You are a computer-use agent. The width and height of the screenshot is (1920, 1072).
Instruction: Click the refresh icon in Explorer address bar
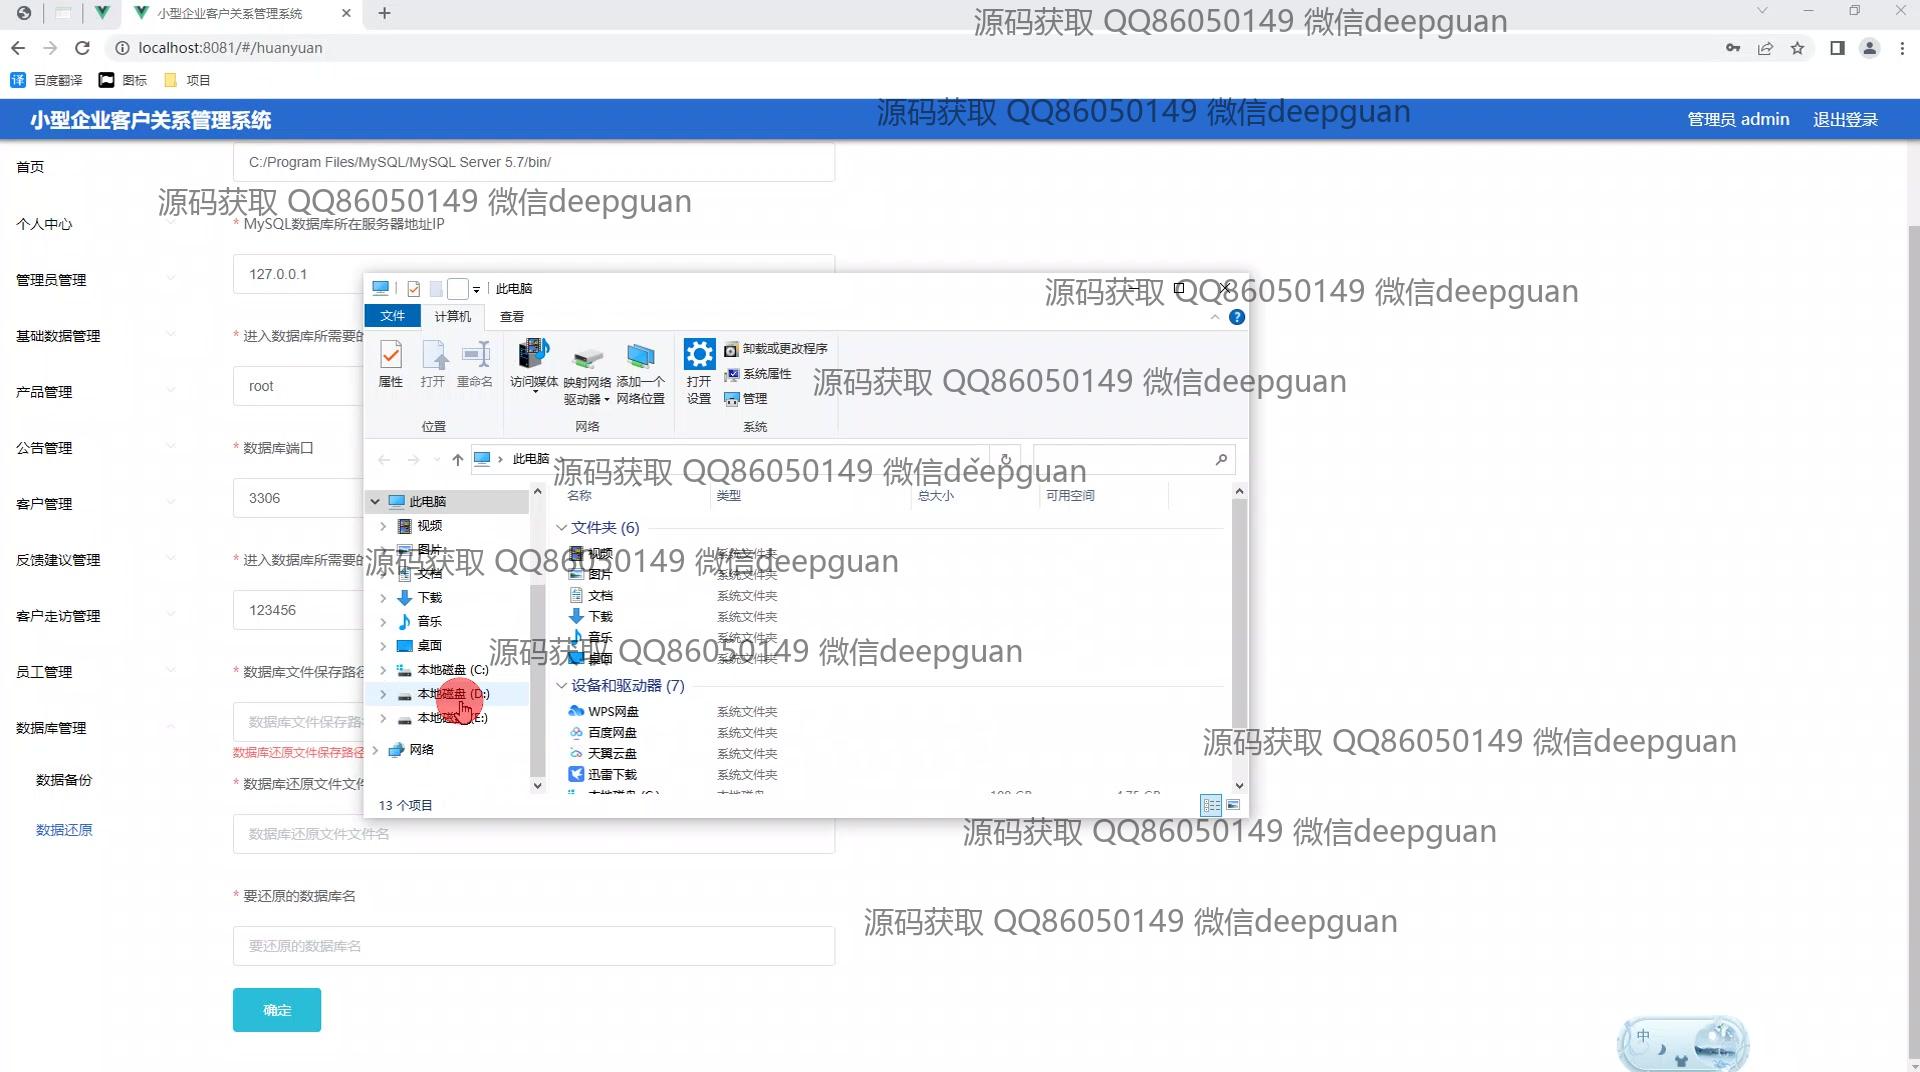click(1006, 459)
